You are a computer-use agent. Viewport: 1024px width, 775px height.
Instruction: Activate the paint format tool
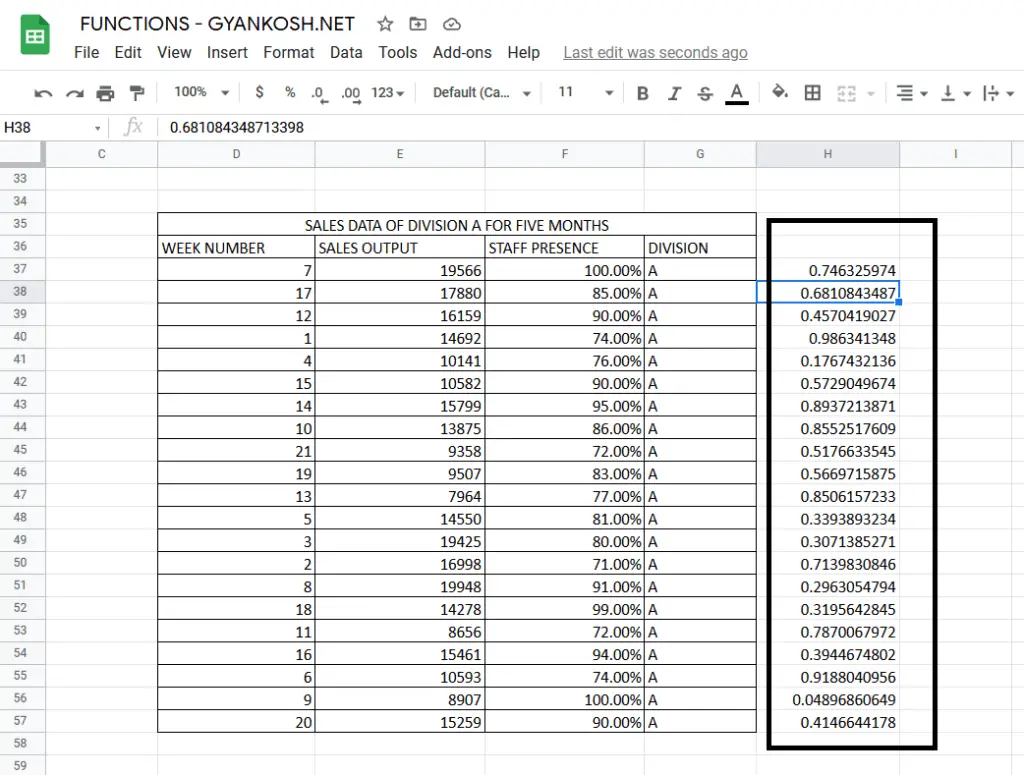(x=136, y=93)
